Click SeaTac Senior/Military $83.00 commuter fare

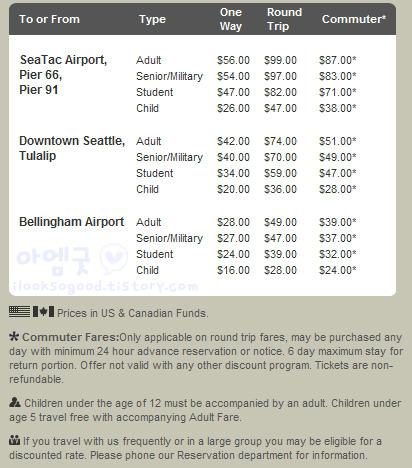(338, 76)
